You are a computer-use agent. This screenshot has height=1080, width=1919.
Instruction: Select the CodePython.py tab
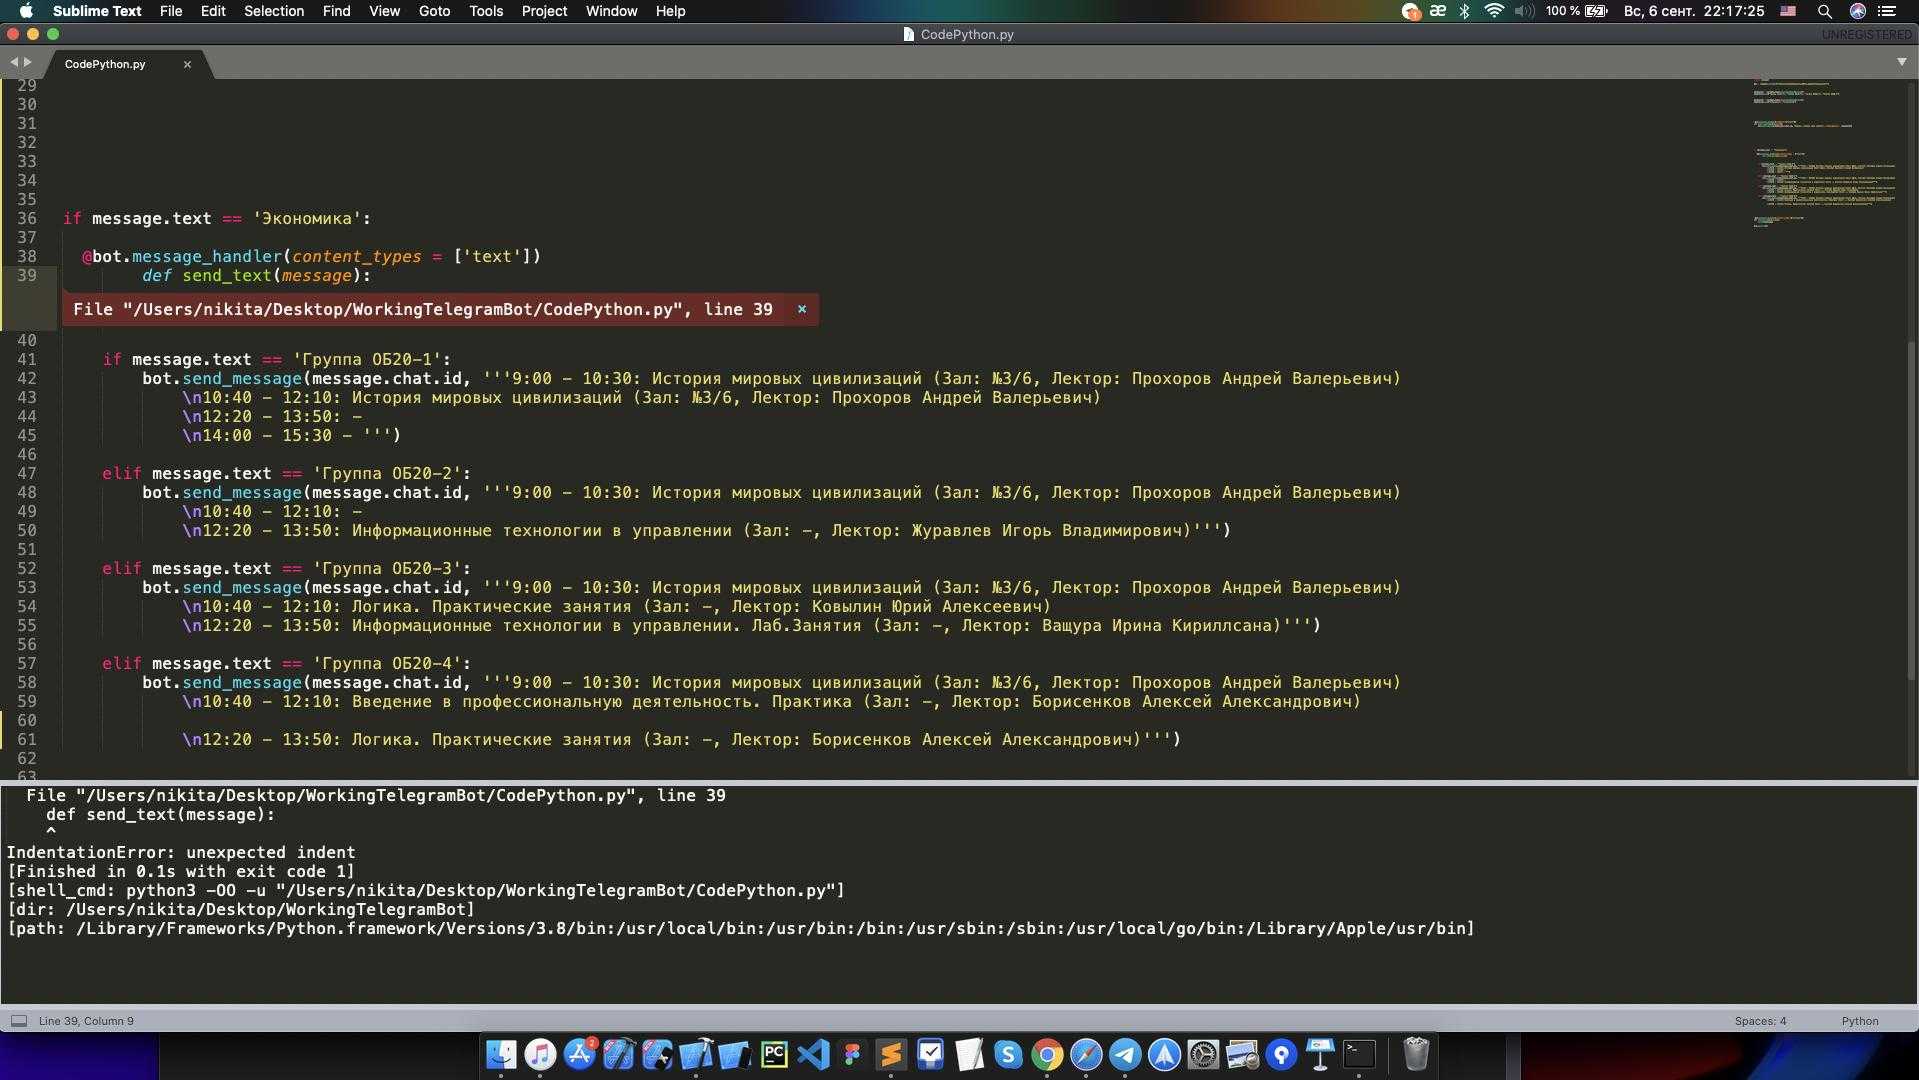(105, 64)
